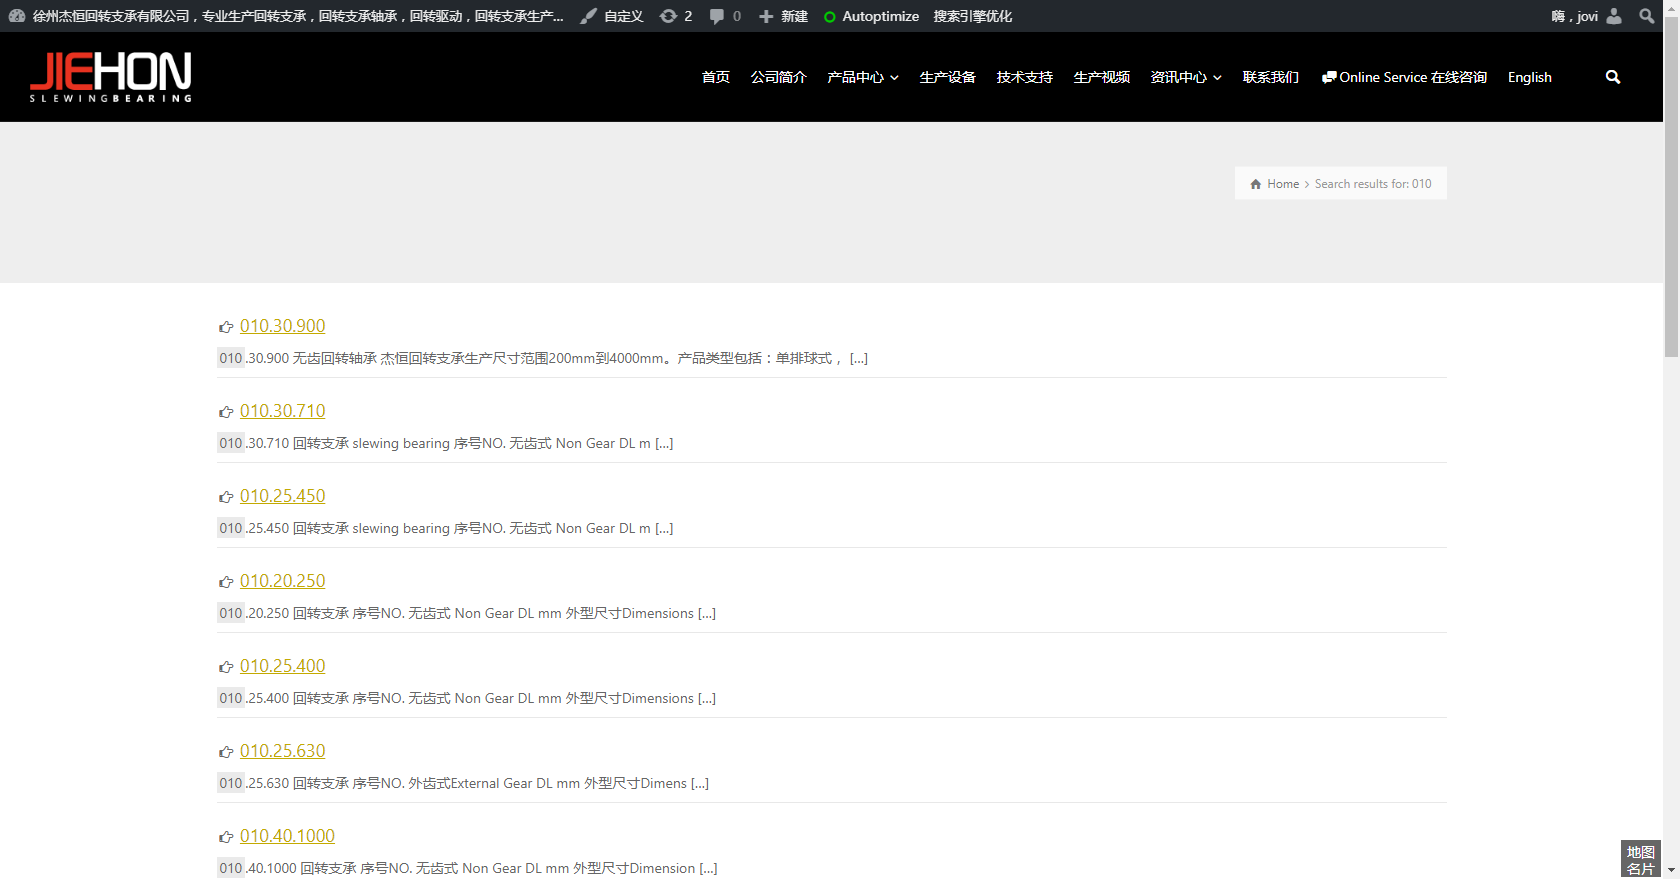The height and width of the screenshot is (879, 1680).
Task: Expand the 产品中心 dropdown chevron
Action: click(894, 78)
